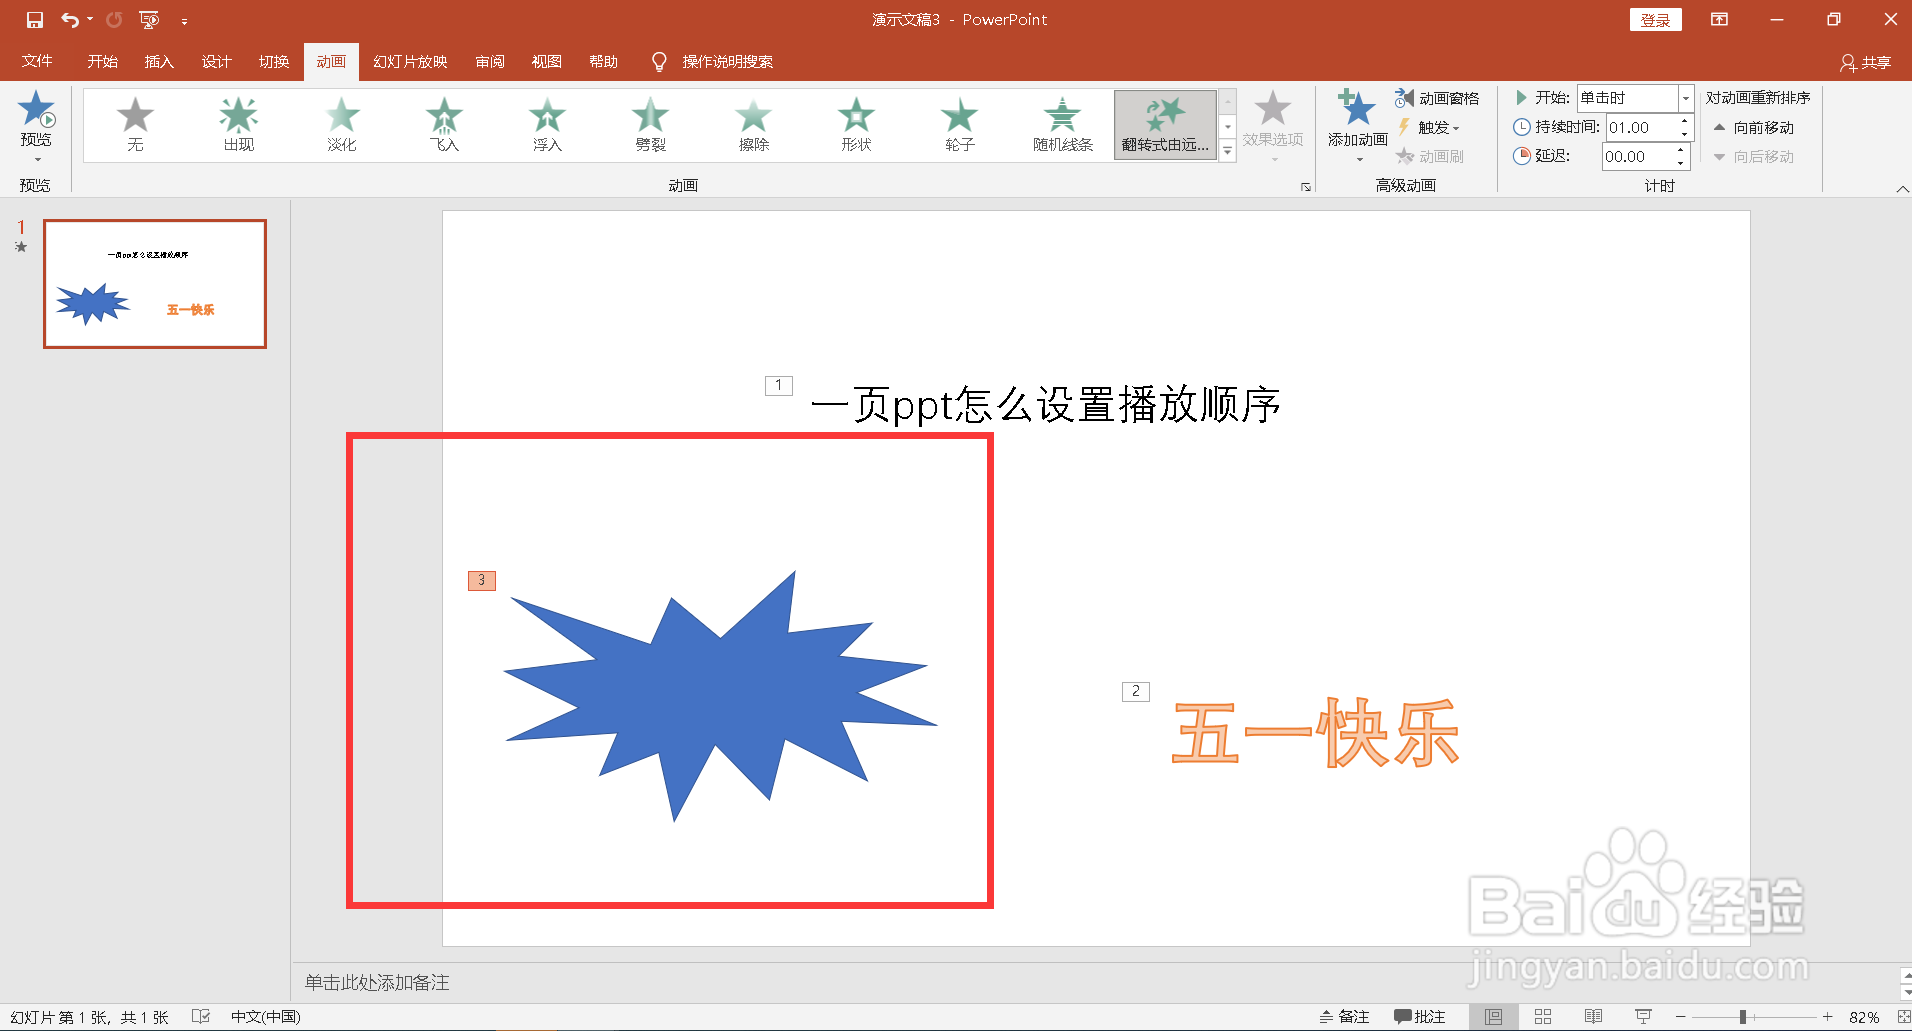This screenshot has width=1912, height=1031.
Task: Select the orange 五一快乐 text
Action: [x=1315, y=733]
